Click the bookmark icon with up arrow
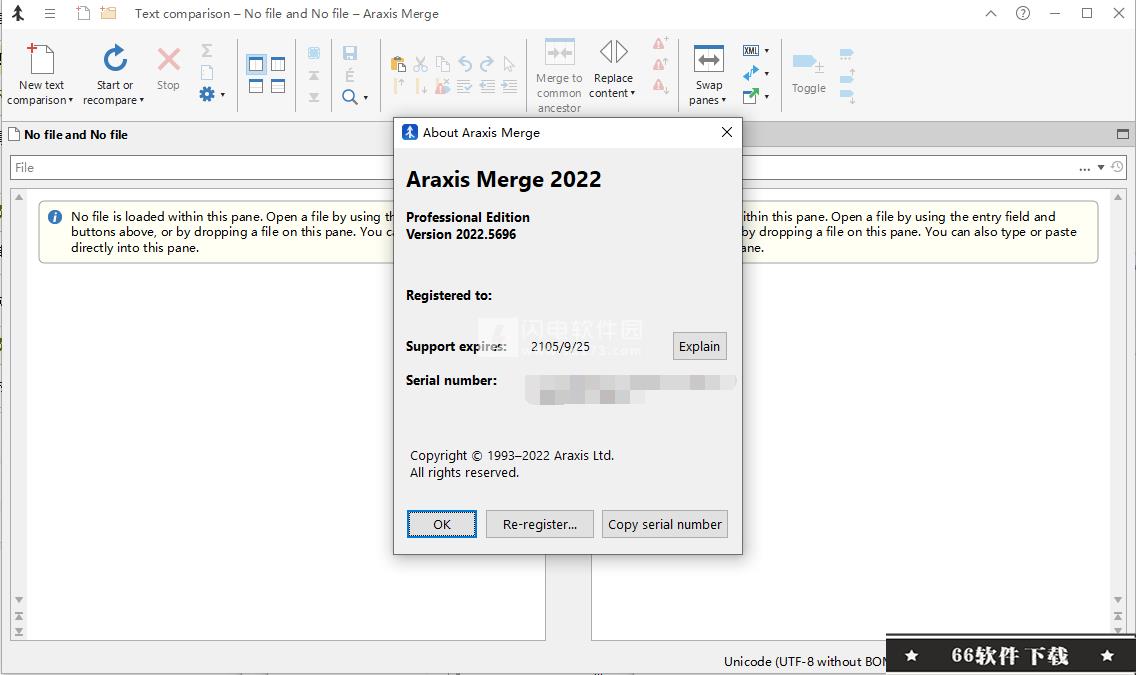This screenshot has height=675, width=1136. pyautogui.click(x=847, y=76)
